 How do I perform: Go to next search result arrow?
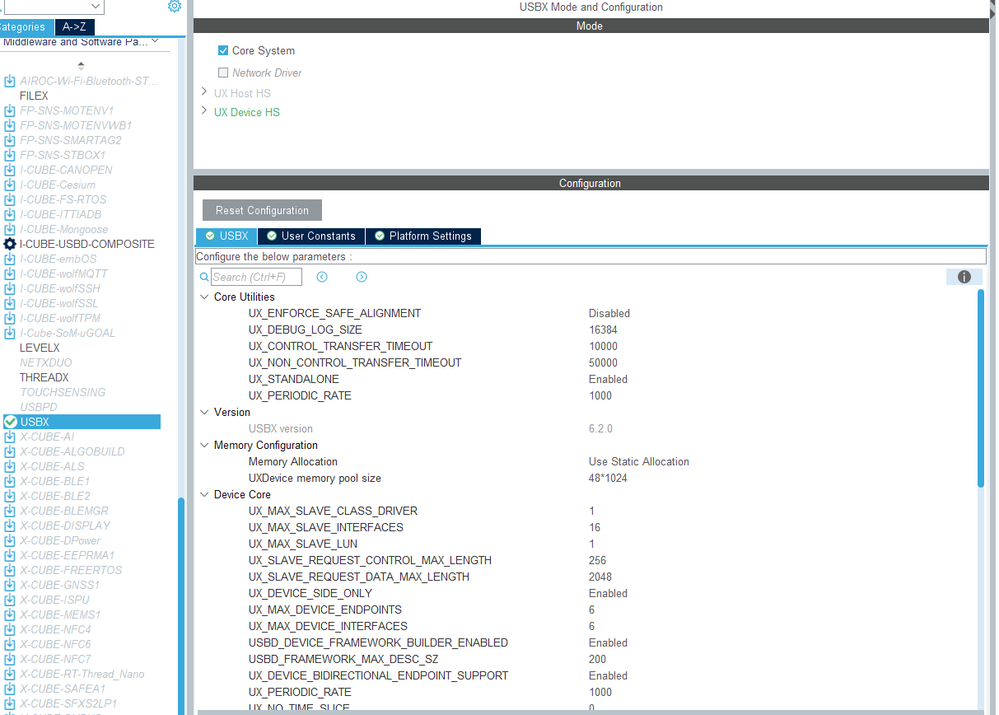tap(361, 277)
